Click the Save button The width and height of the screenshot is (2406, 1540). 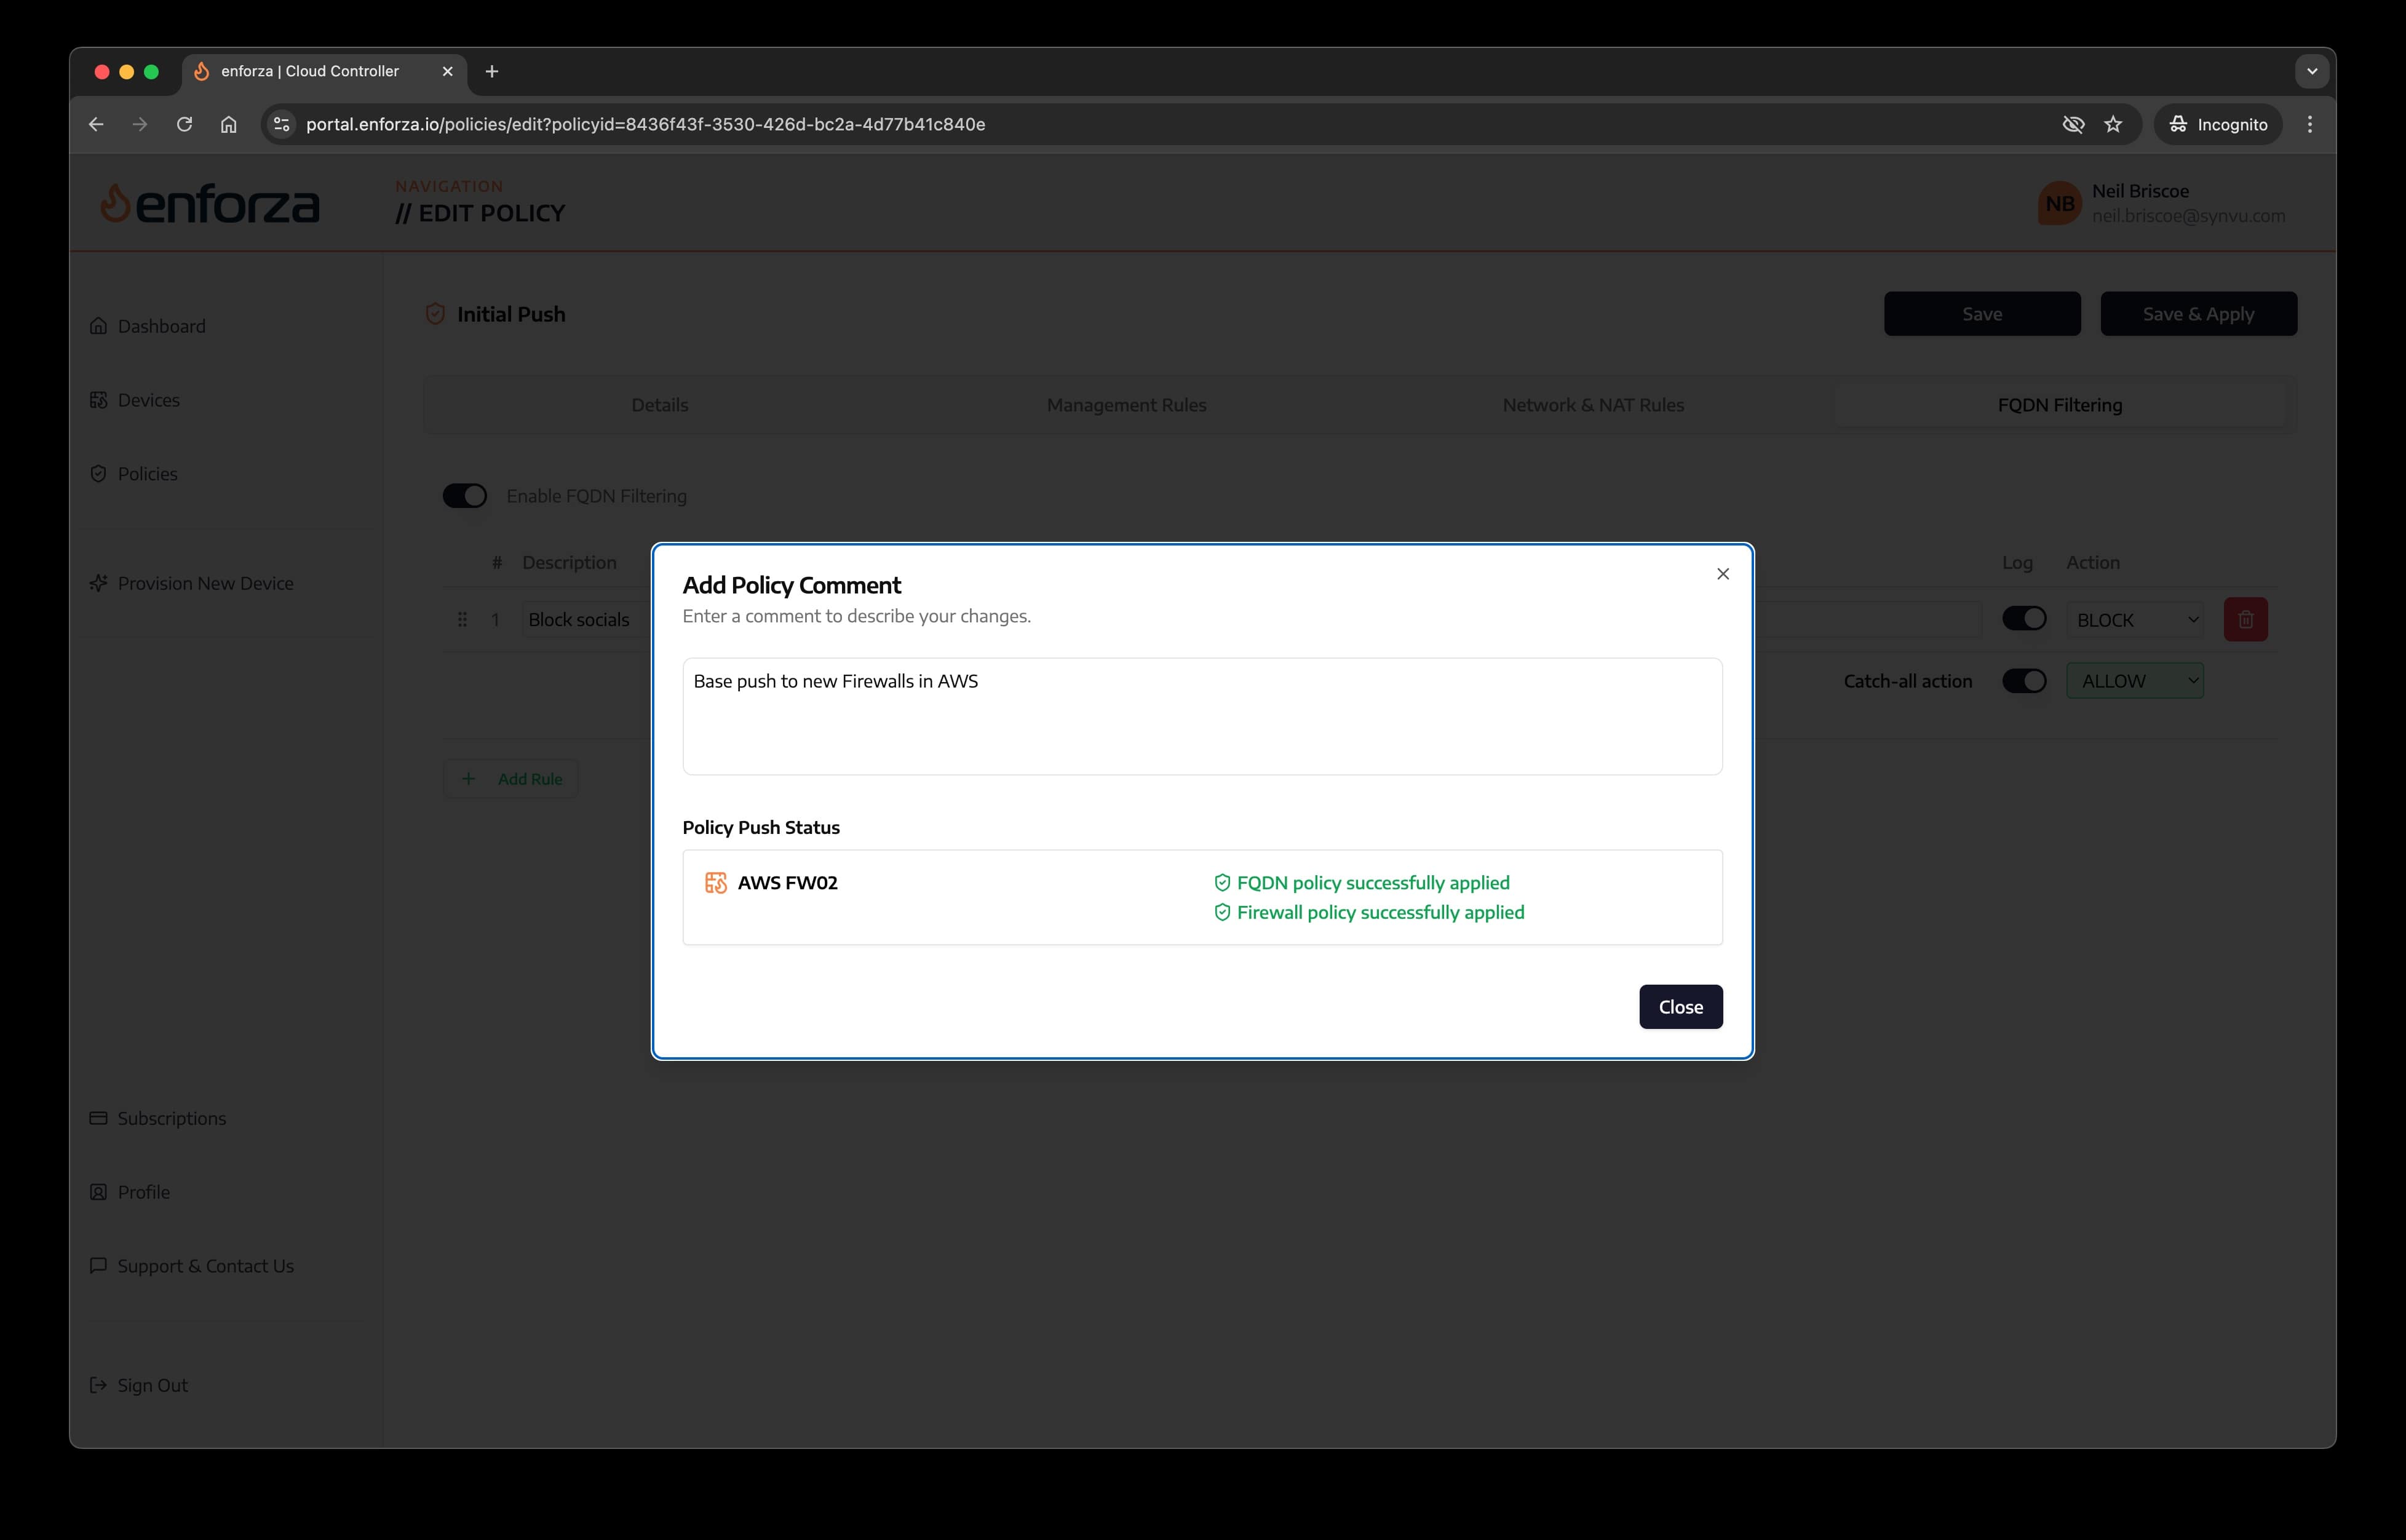tap(1981, 314)
